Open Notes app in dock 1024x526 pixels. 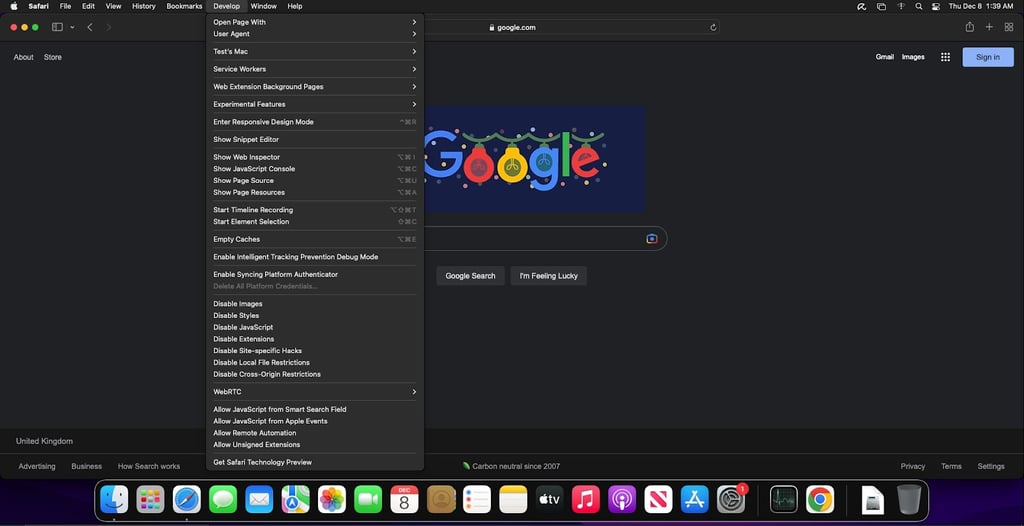(513, 500)
